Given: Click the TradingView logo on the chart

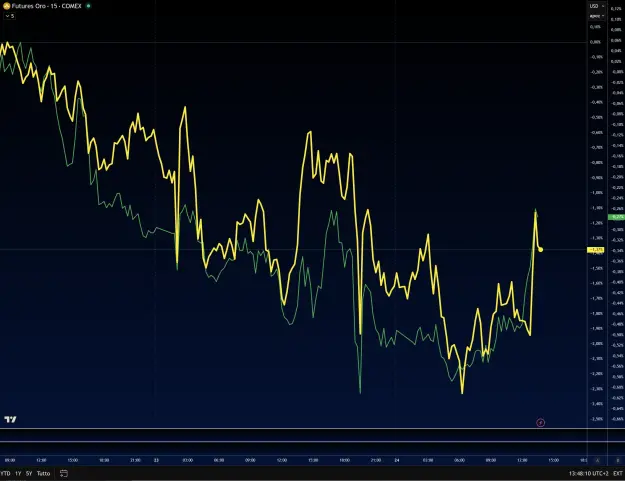Looking at the screenshot, I should click(10, 419).
